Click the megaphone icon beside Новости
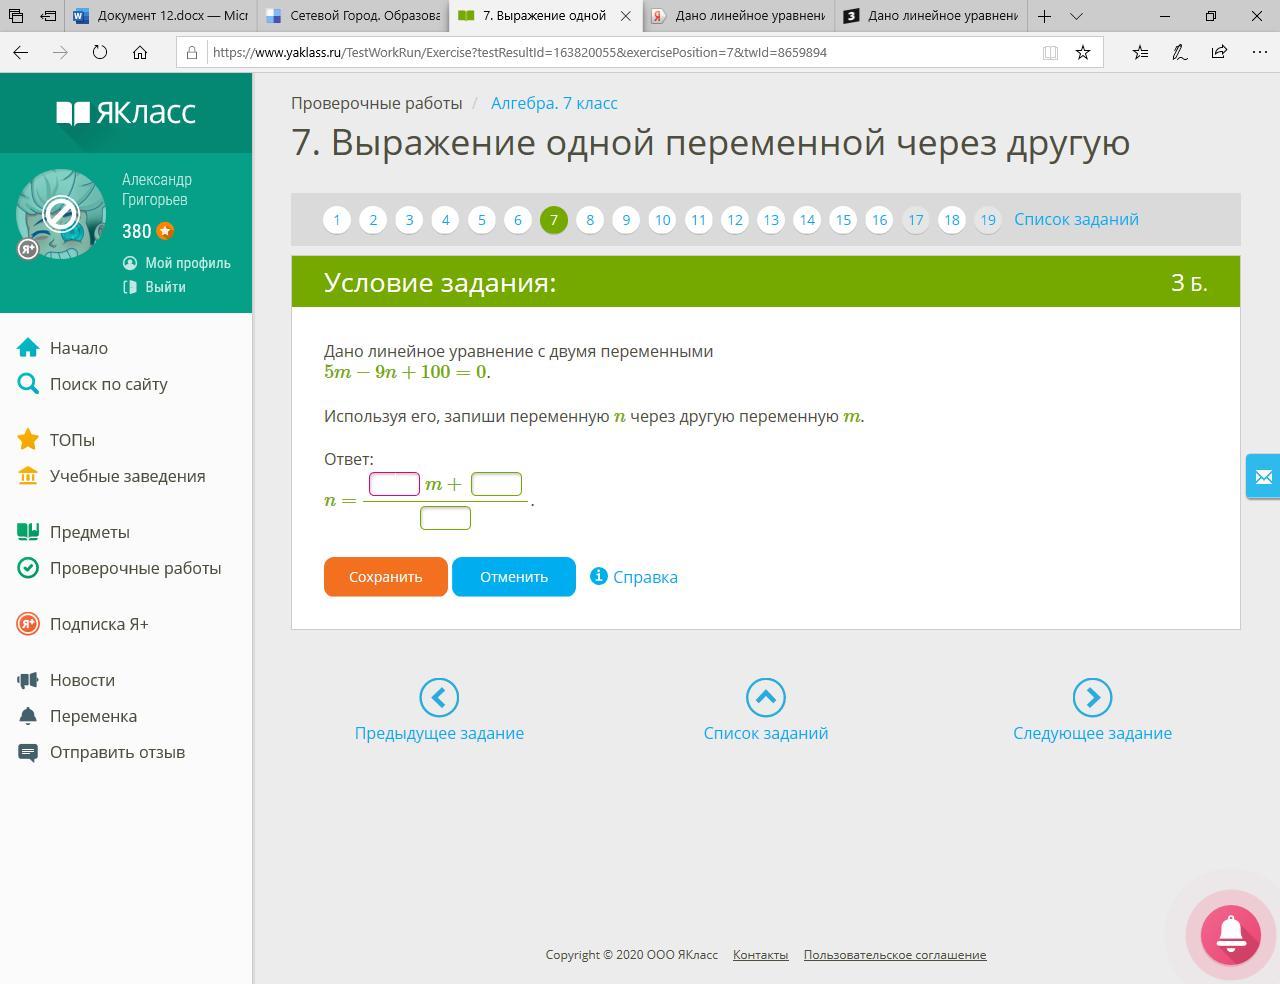Image resolution: width=1280 pixels, height=984 pixels. 28,680
